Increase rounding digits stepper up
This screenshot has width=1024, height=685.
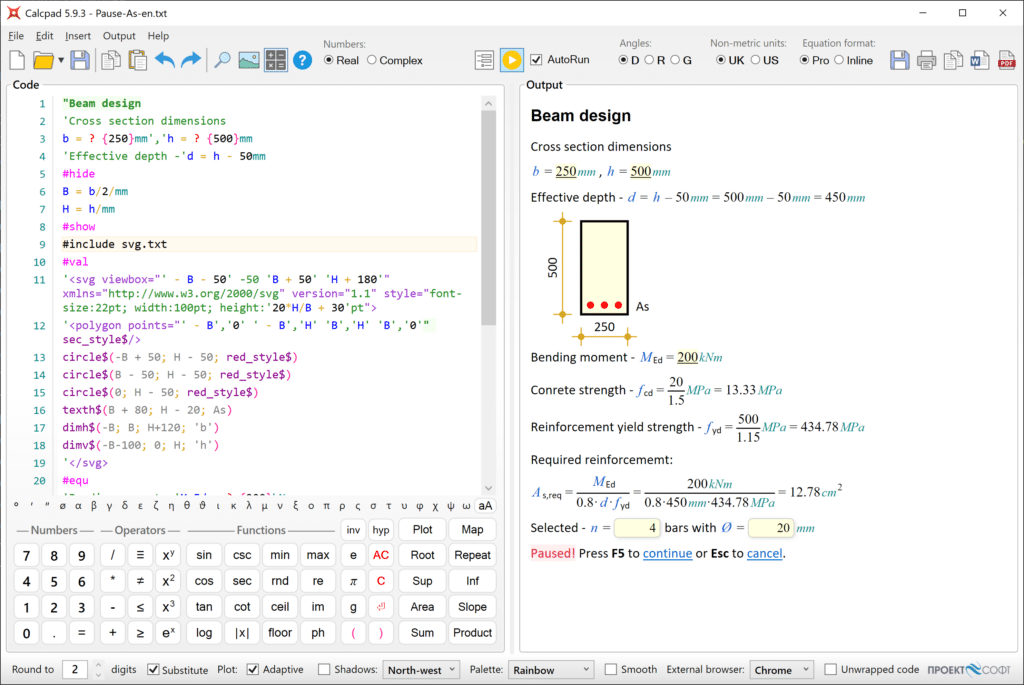point(98,665)
